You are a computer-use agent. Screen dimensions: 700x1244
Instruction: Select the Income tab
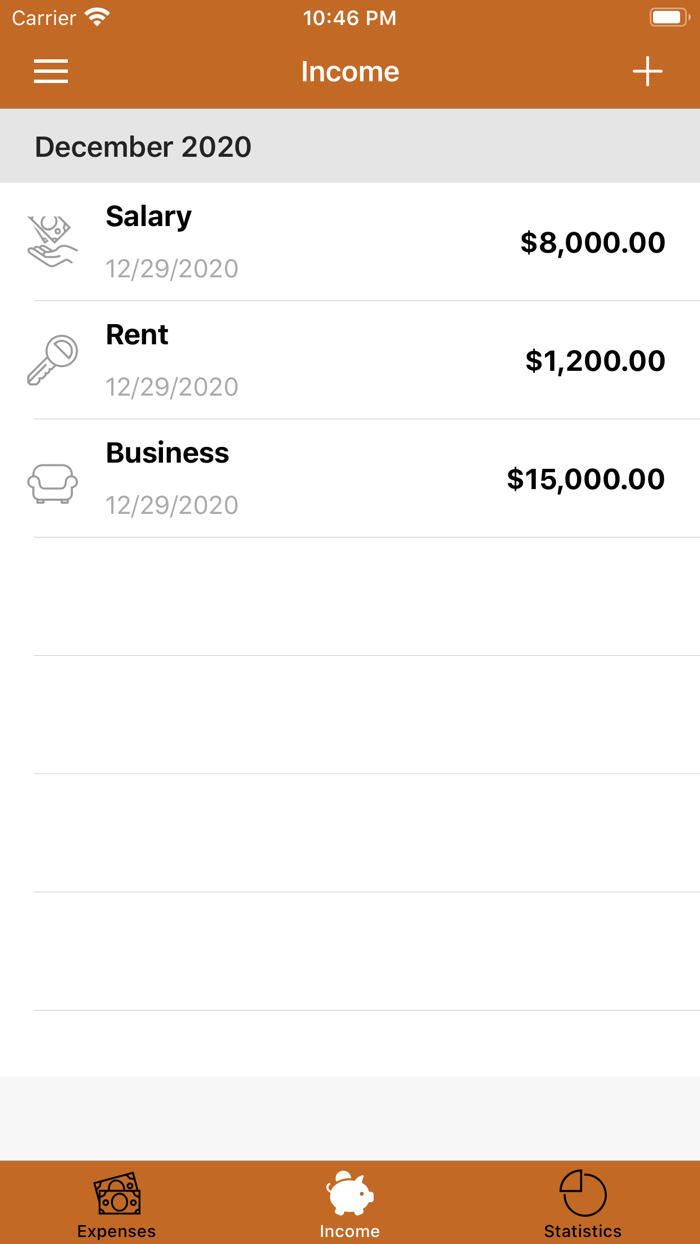(x=348, y=1203)
